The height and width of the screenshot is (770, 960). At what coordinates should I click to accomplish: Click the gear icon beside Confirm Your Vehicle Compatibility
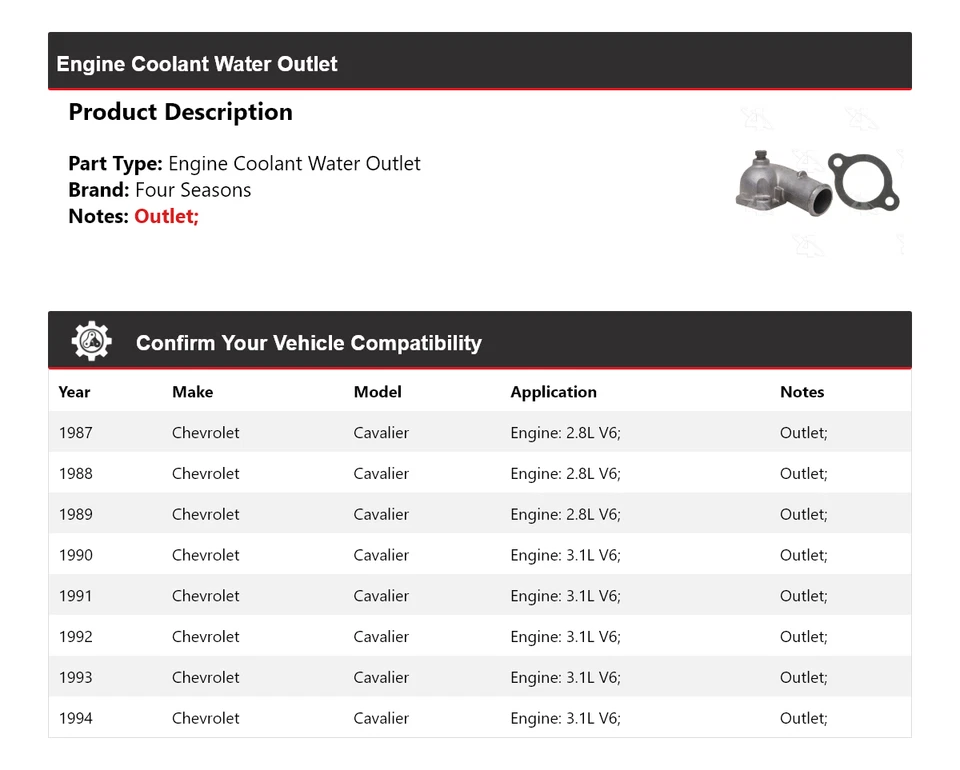91,342
